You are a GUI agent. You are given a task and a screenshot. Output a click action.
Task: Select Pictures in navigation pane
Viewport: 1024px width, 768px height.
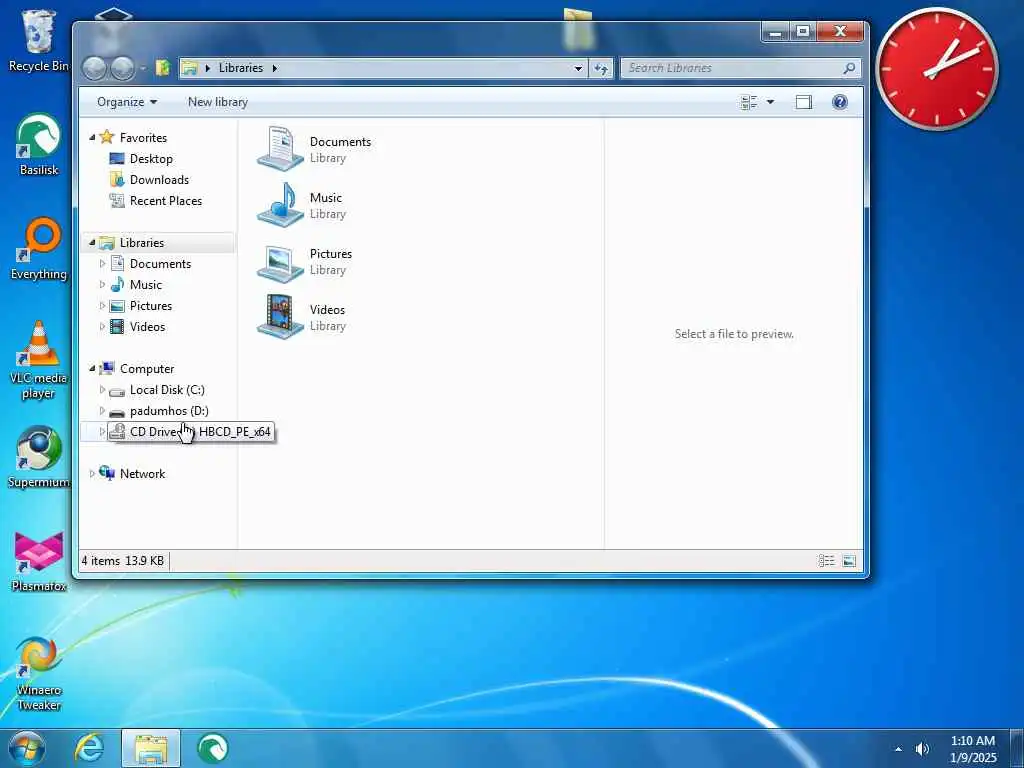151,306
